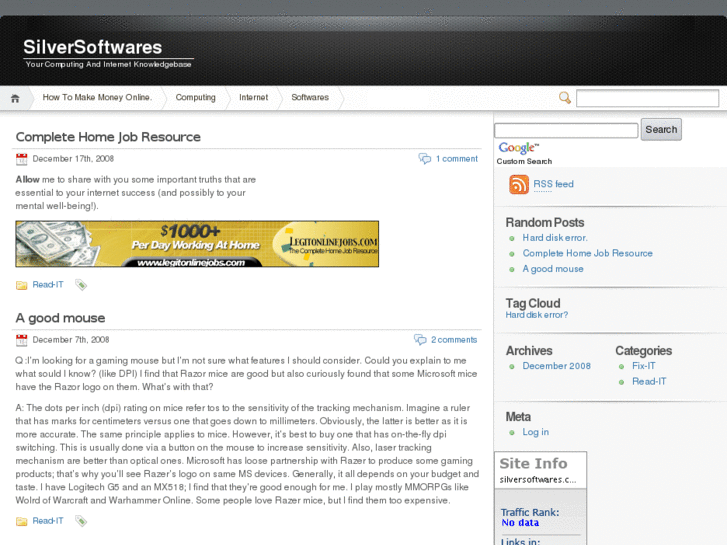The height and width of the screenshot is (545, 727).
Task: Click the Site Info widget header
Action: coord(533,463)
